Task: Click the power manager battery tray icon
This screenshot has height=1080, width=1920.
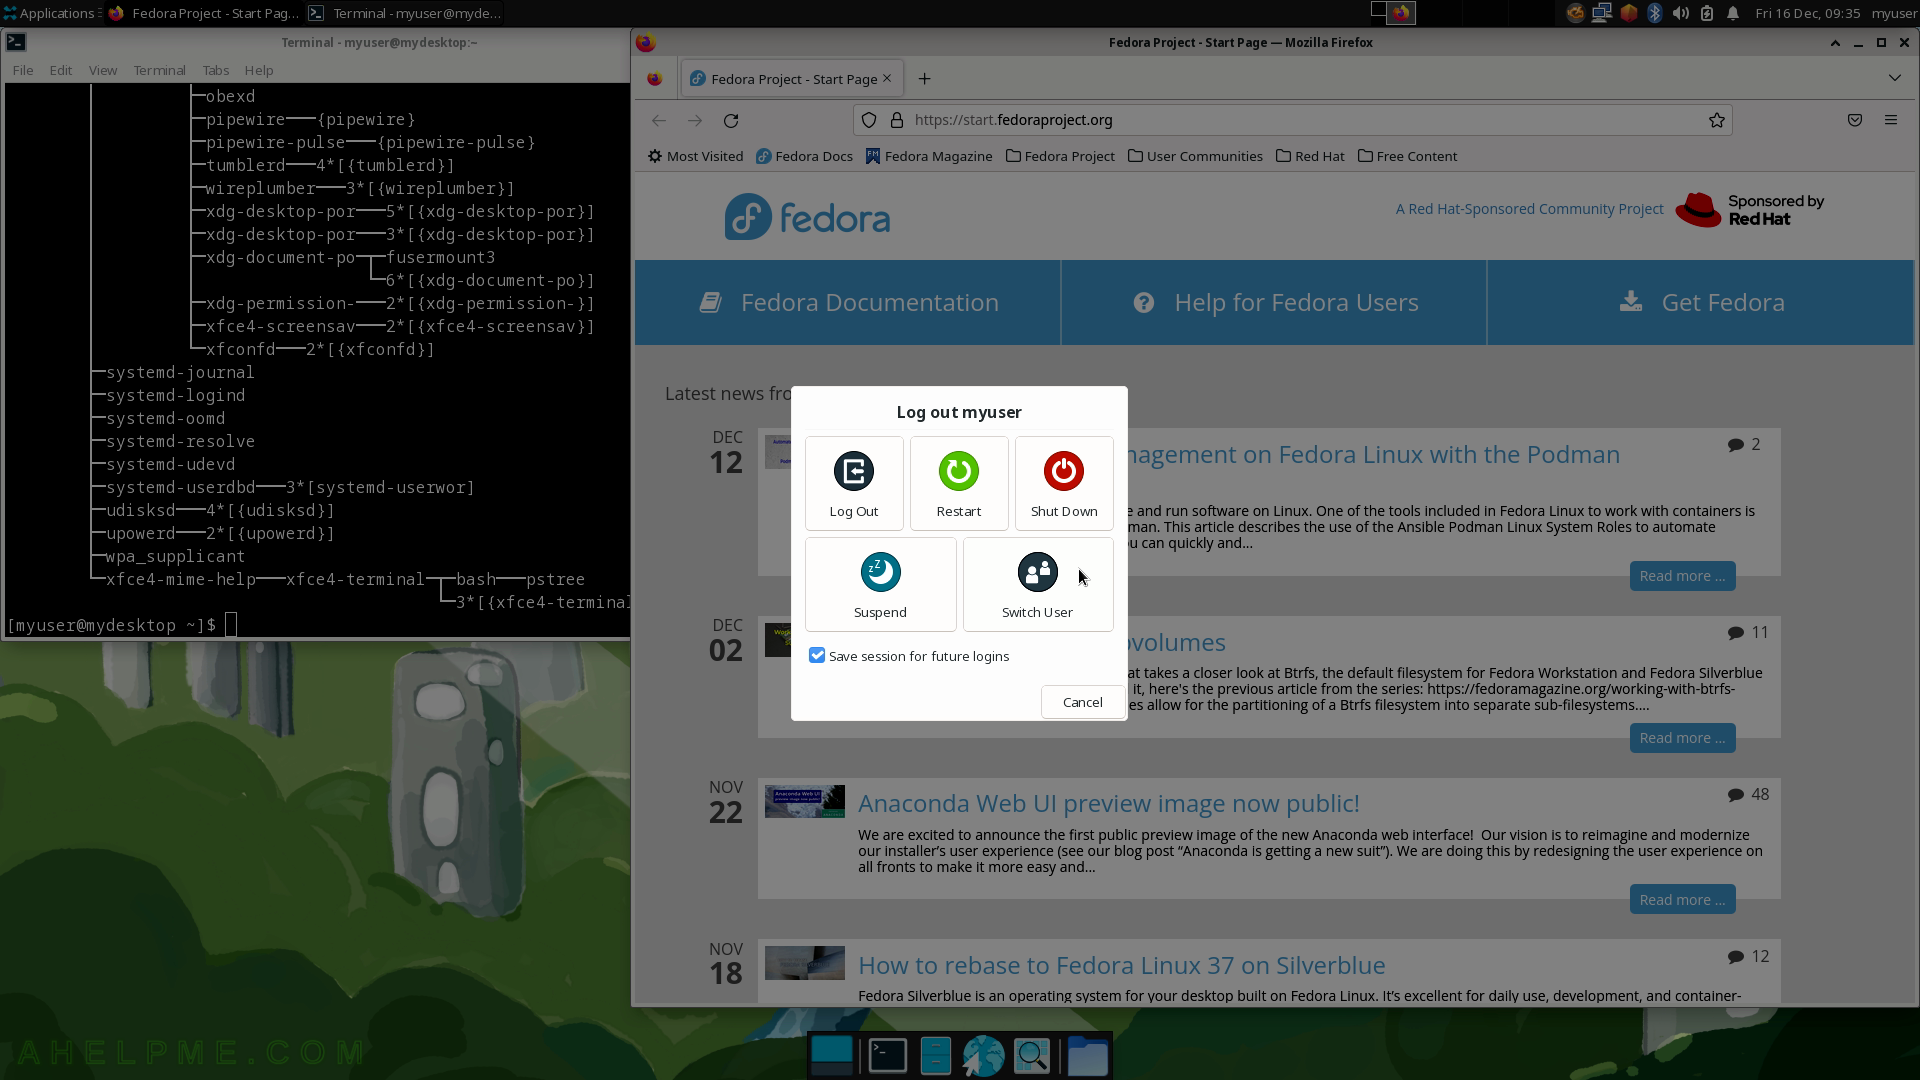Action: click(x=1707, y=13)
